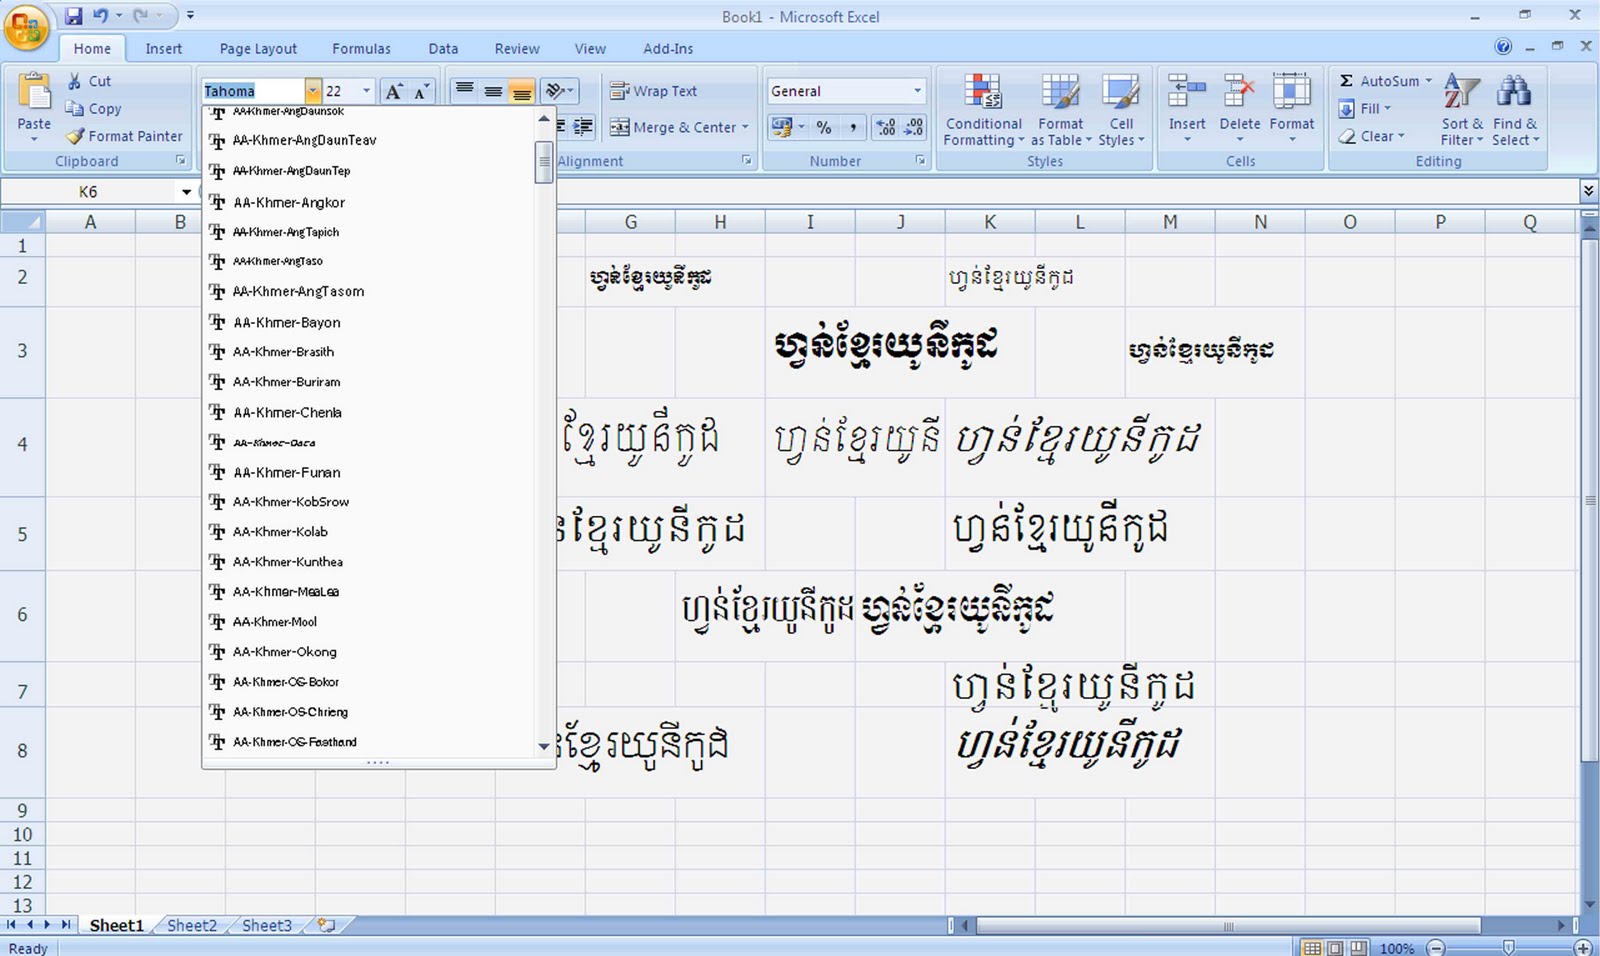Open Conditional Formatting menu
1600x956 pixels.
pyautogui.click(x=984, y=110)
